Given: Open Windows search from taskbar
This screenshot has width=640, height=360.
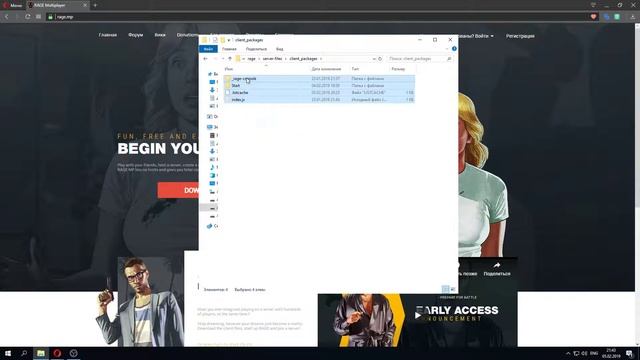Looking at the screenshot, I should [24, 353].
